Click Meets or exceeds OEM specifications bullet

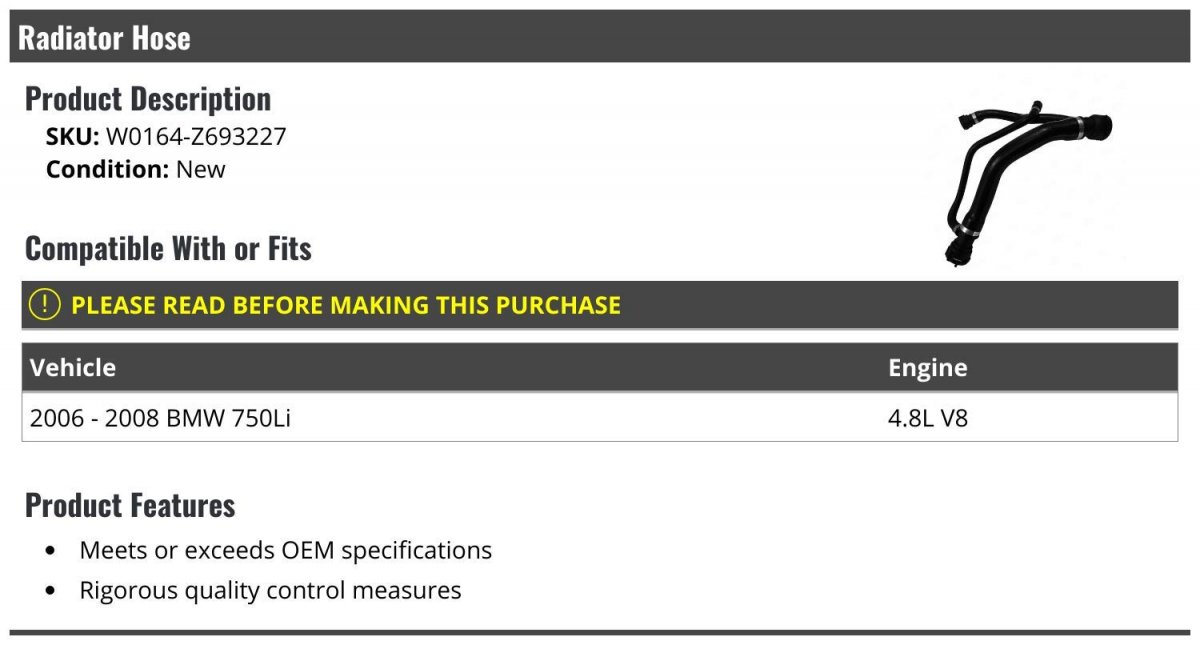[x=286, y=550]
